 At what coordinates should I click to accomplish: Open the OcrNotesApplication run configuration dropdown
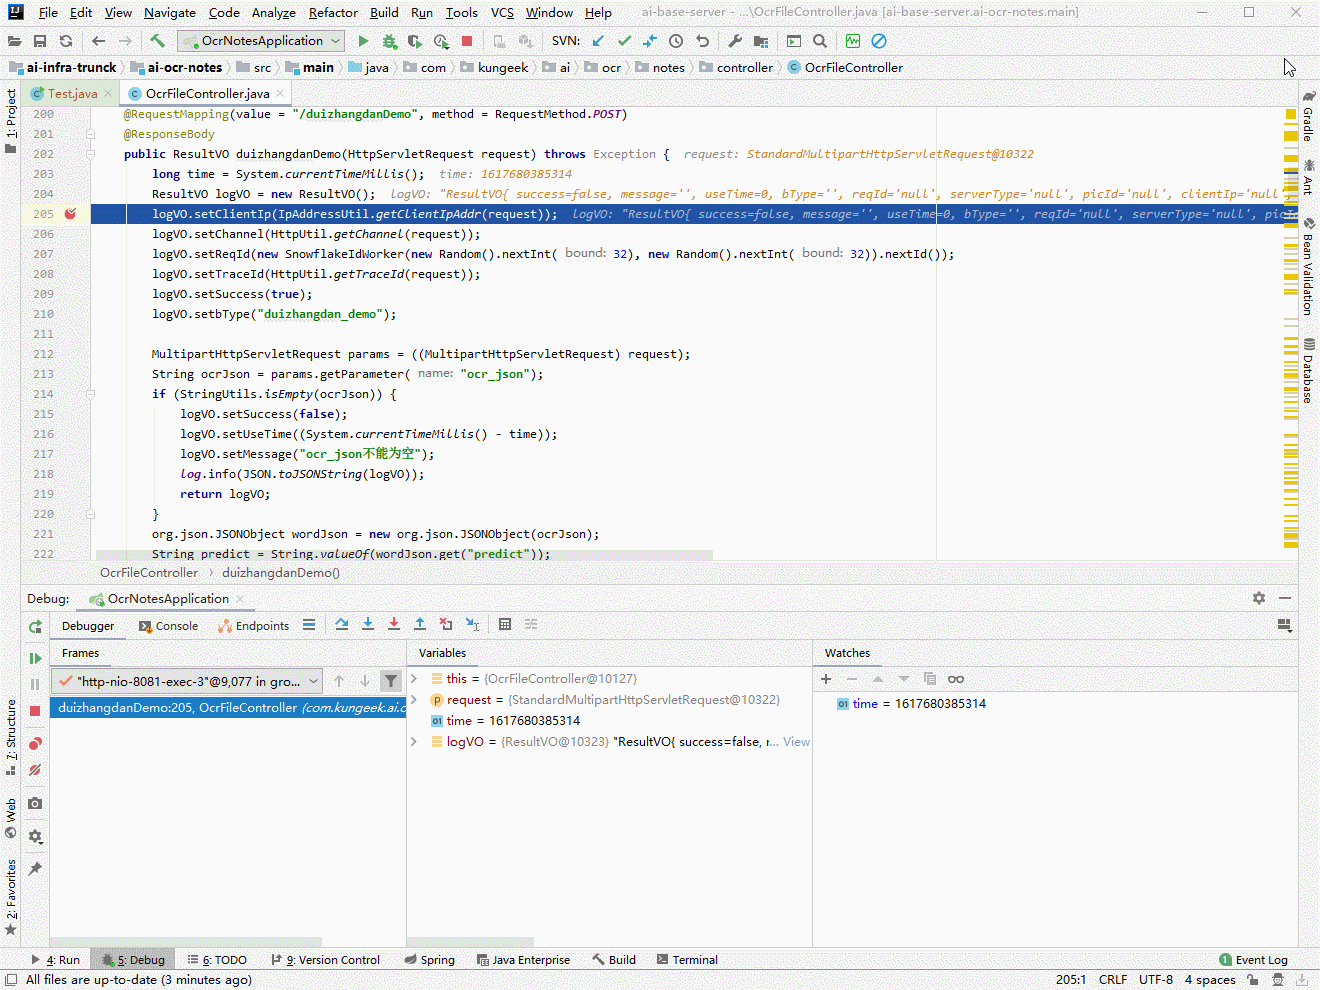[261, 41]
